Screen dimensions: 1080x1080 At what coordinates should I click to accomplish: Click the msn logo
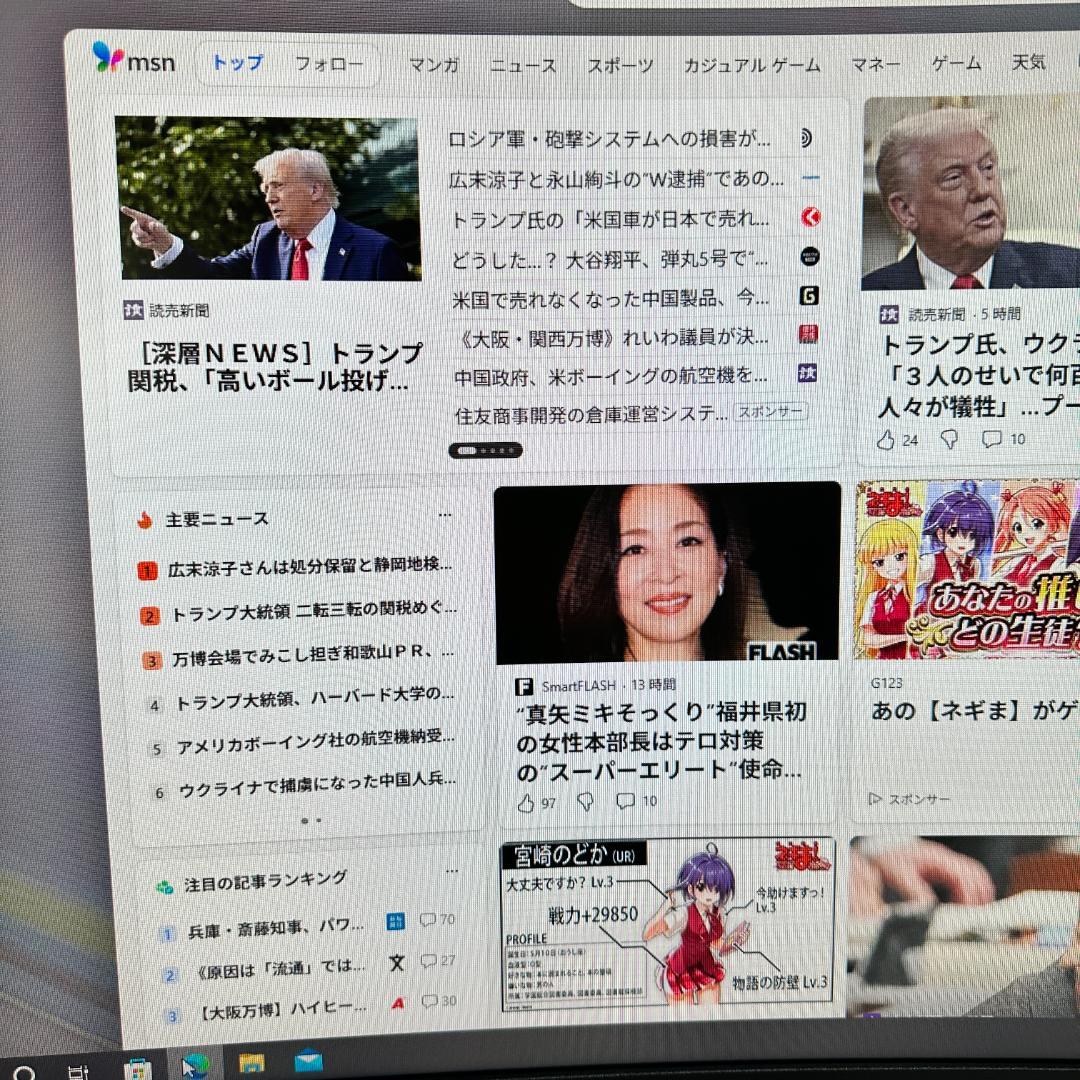click(134, 59)
